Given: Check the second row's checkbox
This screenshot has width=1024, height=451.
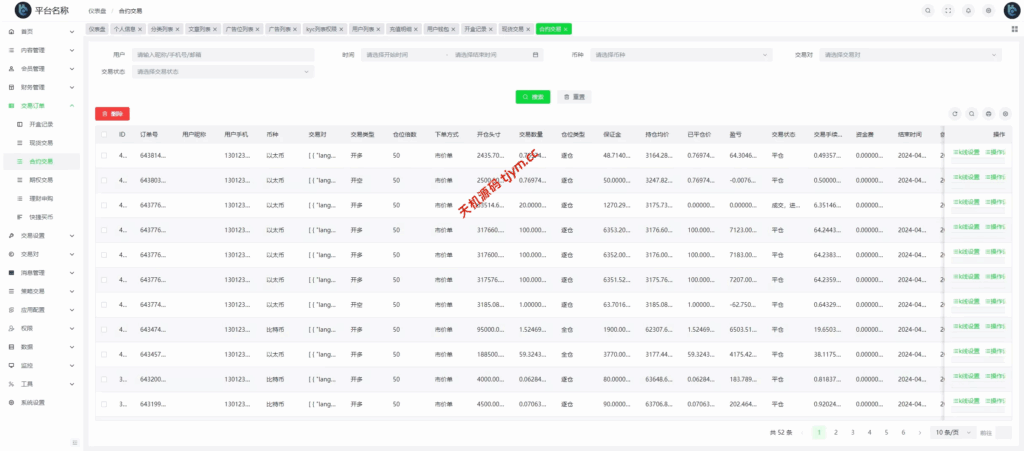Looking at the screenshot, I should click(x=104, y=180).
